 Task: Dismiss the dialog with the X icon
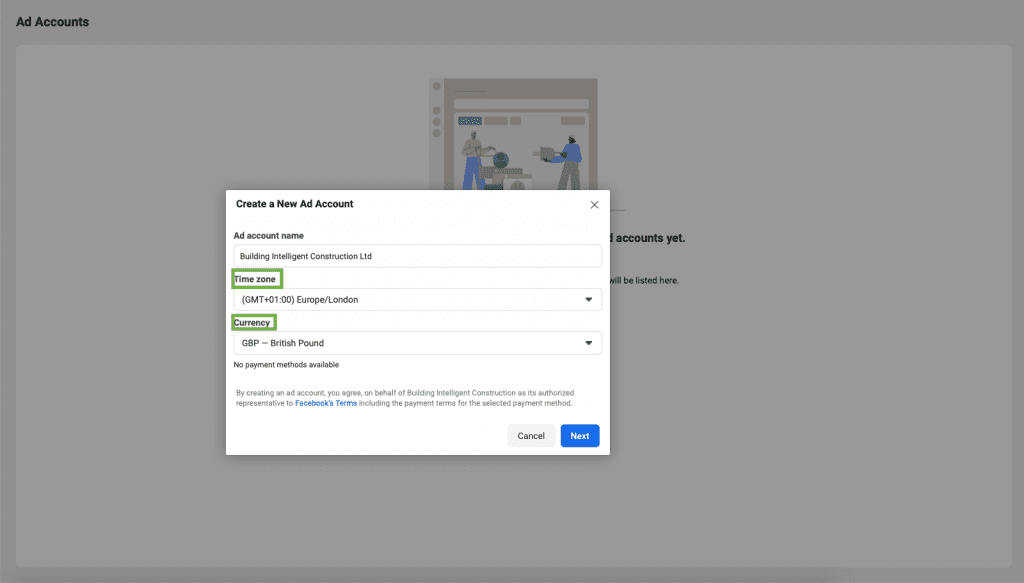[594, 204]
